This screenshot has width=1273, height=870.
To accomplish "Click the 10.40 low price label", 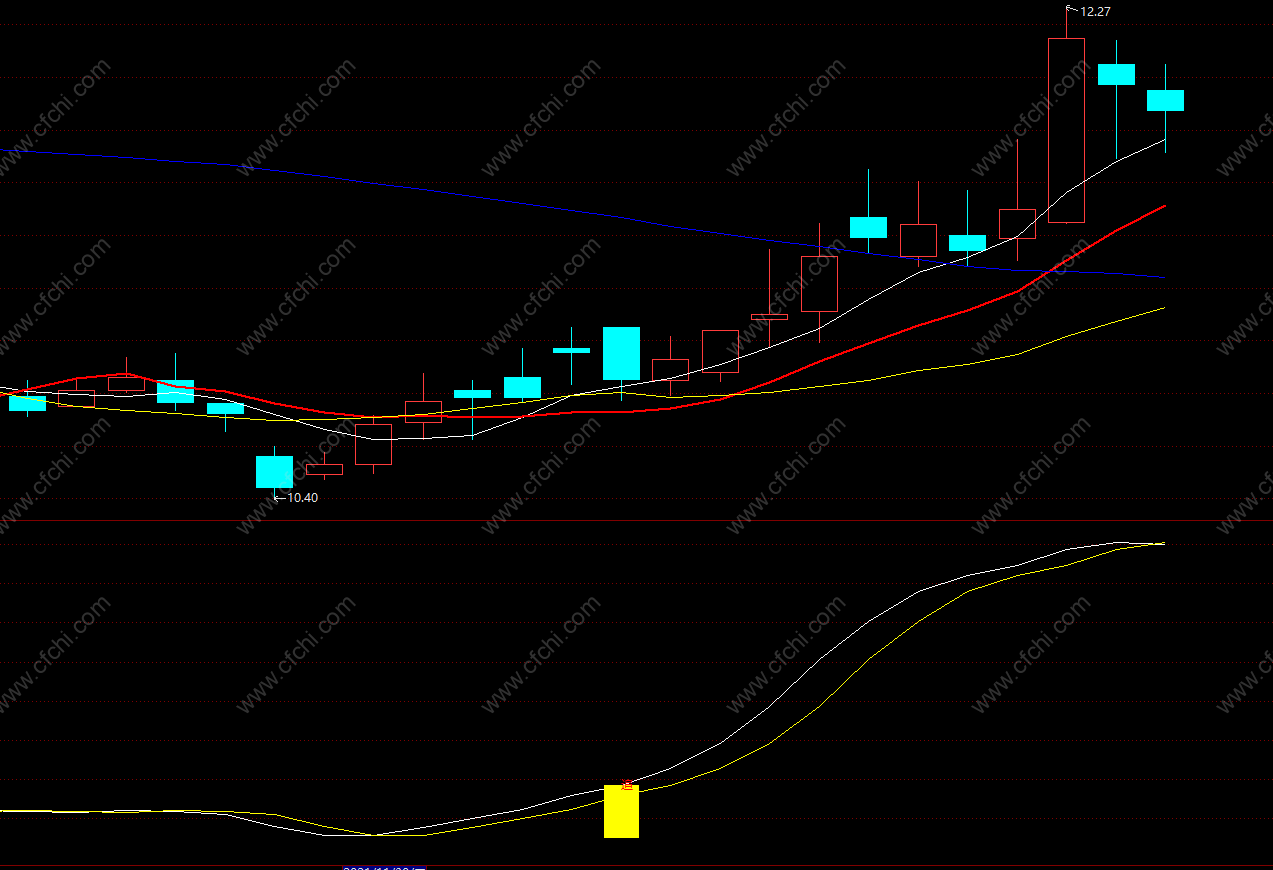I will (303, 498).
